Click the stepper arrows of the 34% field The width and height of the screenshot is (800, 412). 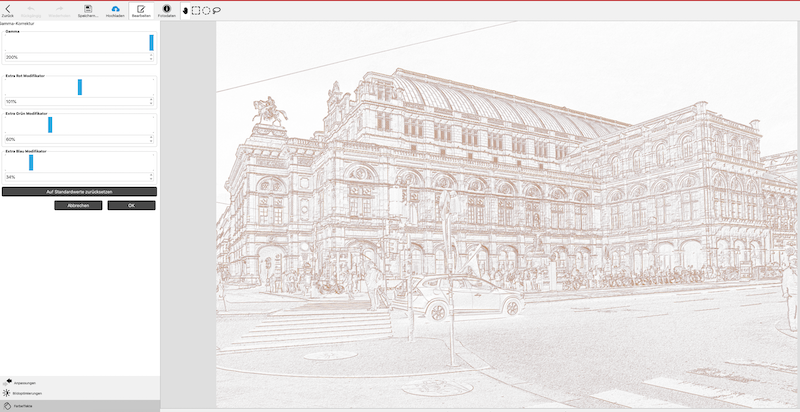[x=151, y=177]
